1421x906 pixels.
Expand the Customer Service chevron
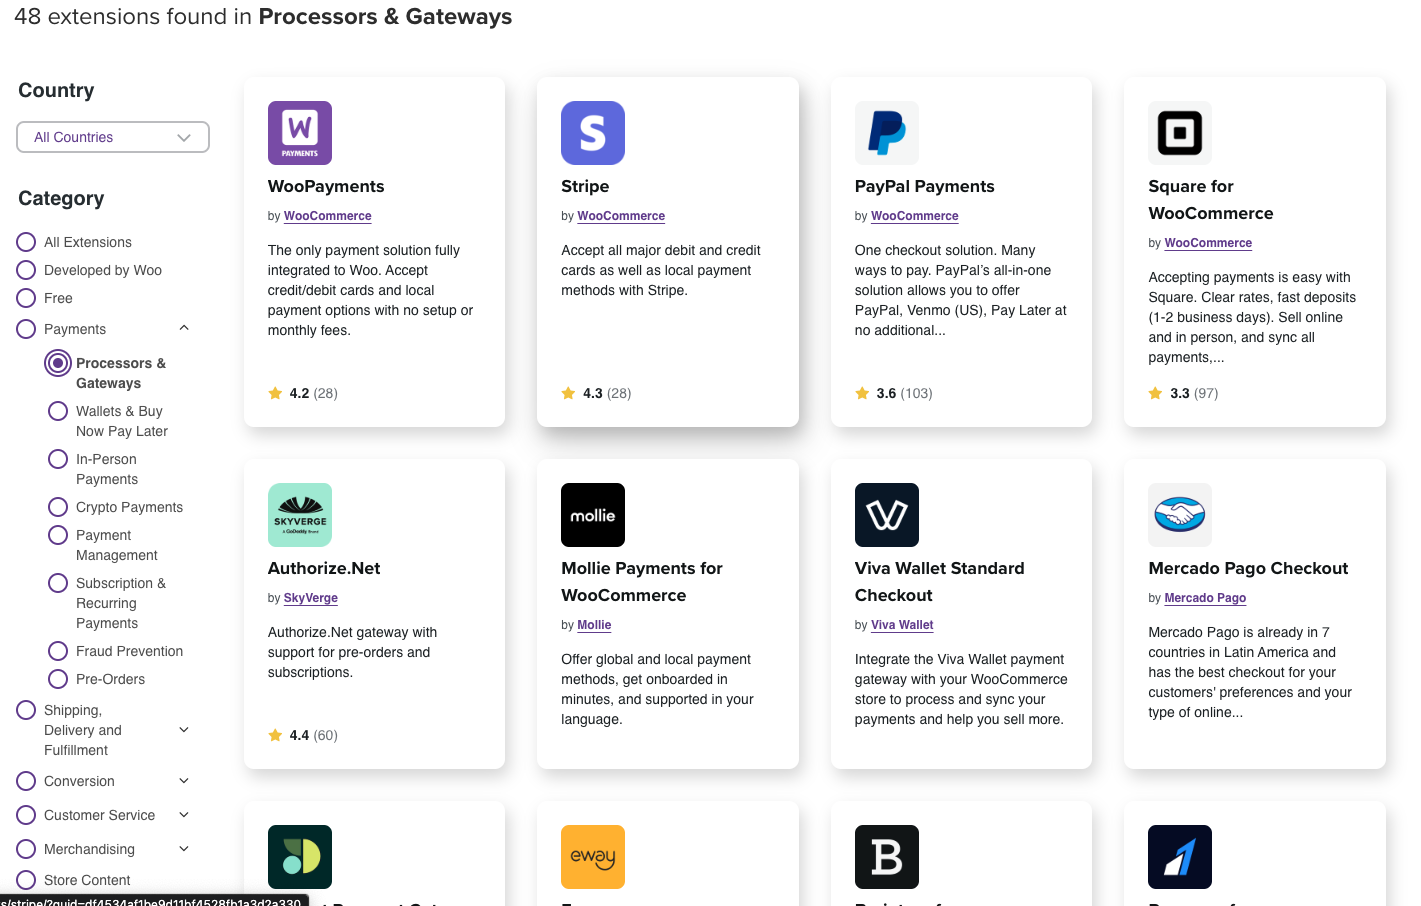click(x=184, y=815)
